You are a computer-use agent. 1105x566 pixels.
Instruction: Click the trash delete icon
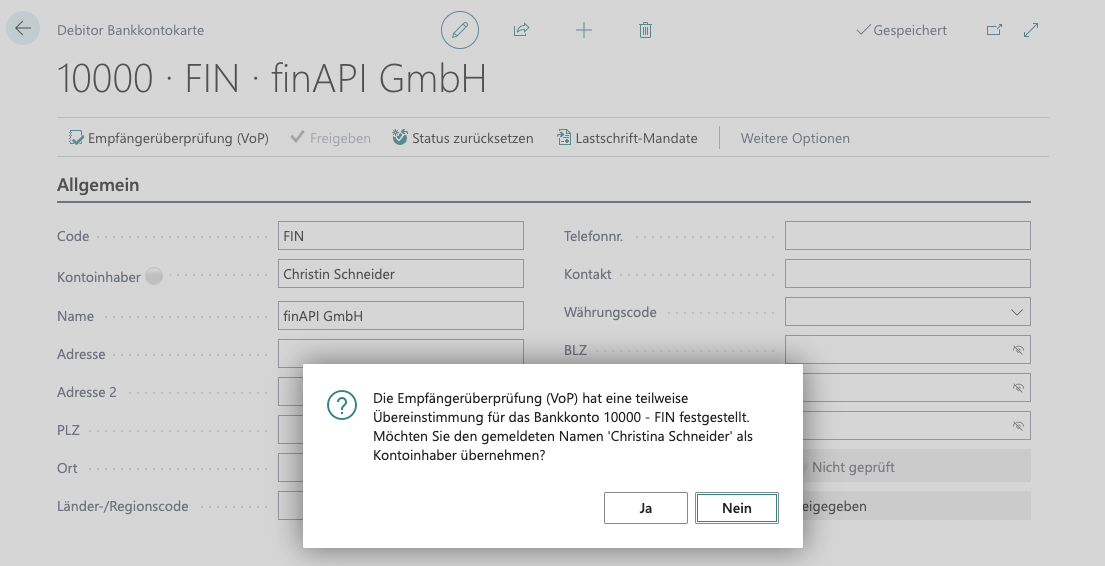tap(645, 30)
